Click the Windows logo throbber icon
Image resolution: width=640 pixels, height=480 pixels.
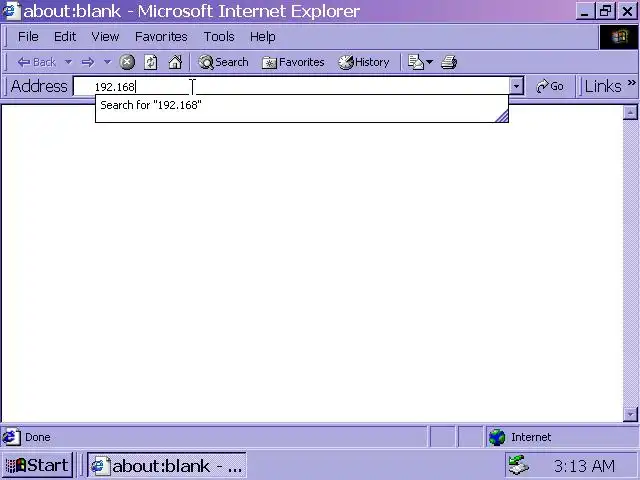(x=619, y=37)
